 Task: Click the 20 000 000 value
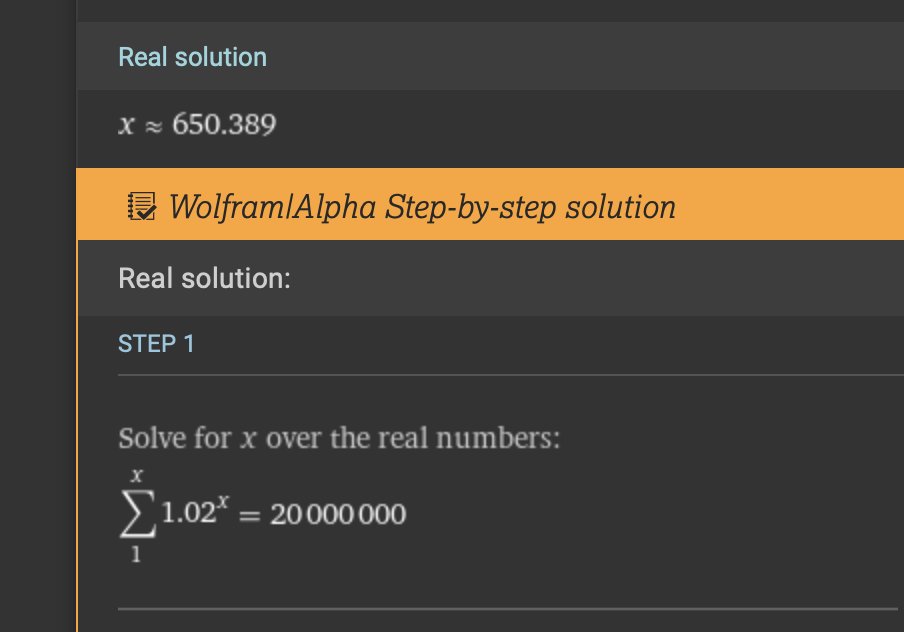point(338,514)
